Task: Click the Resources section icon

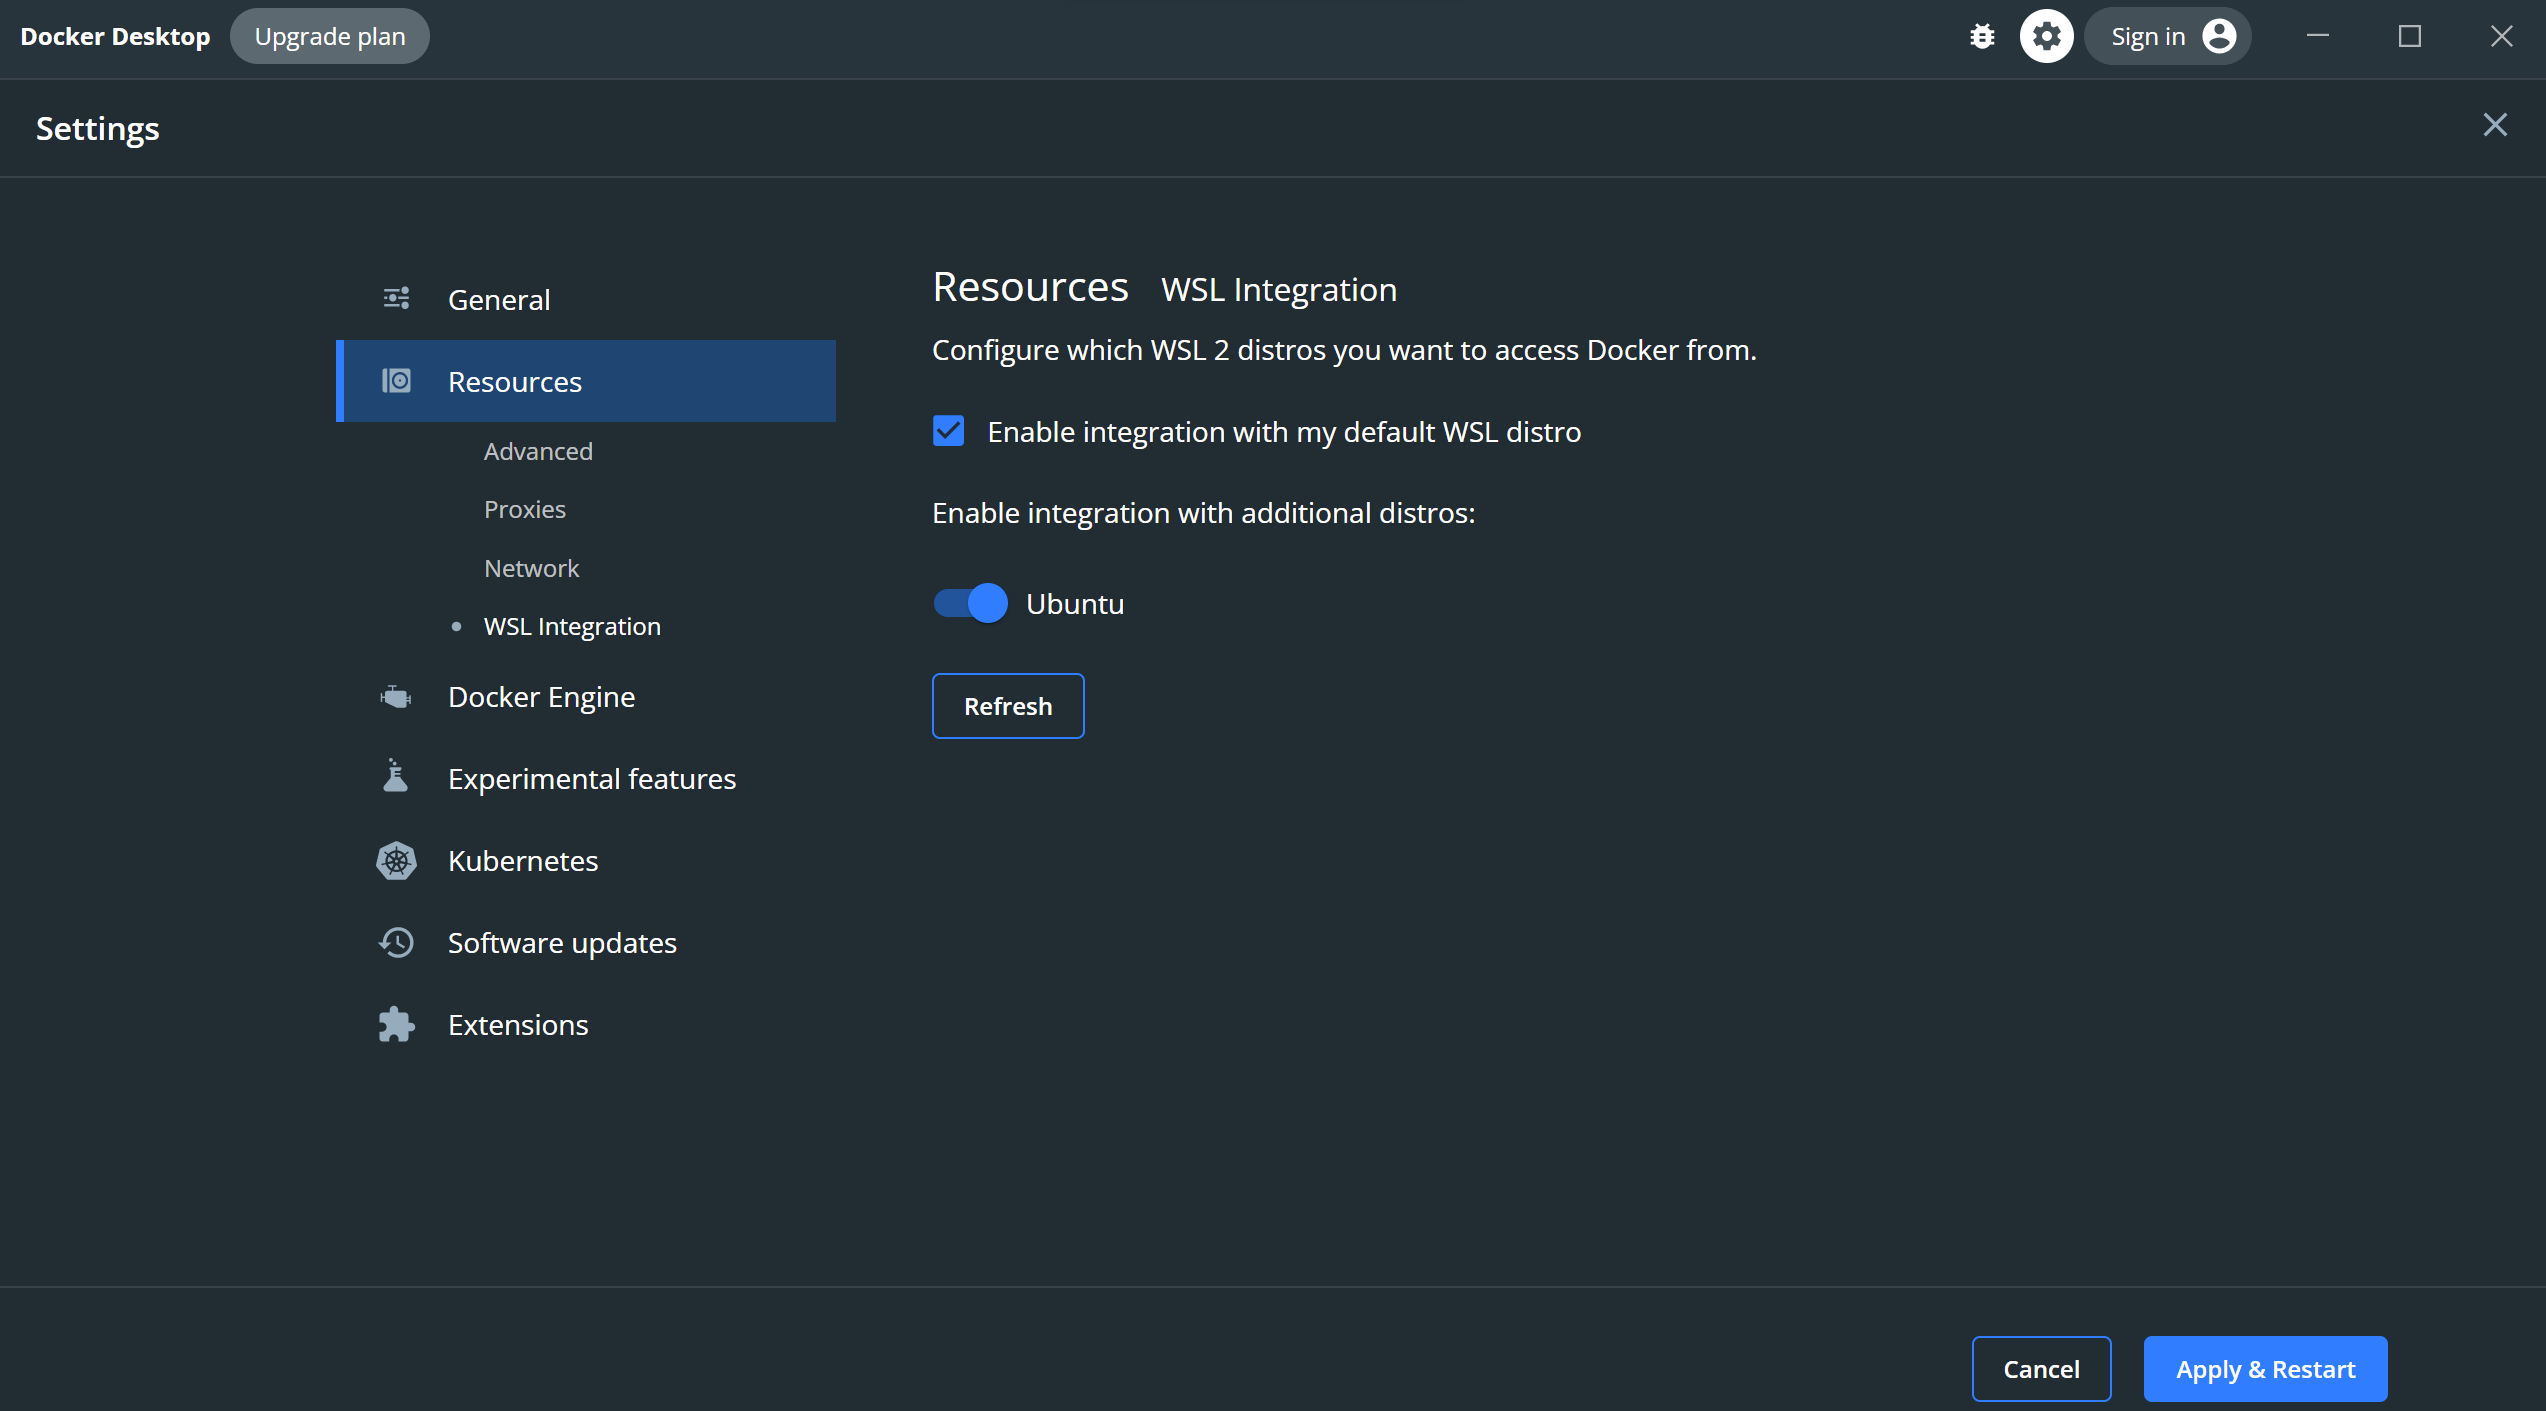Action: tap(396, 381)
